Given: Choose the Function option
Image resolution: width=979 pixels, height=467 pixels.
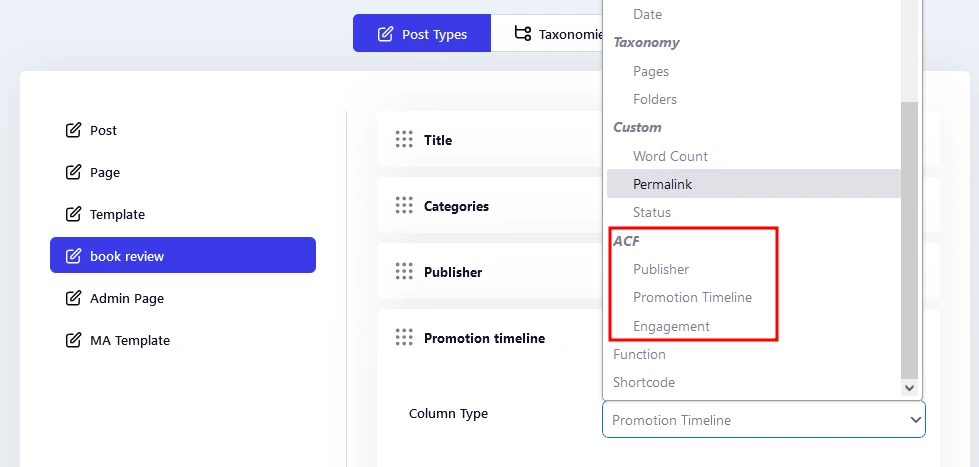Looking at the screenshot, I should tap(754, 354).
